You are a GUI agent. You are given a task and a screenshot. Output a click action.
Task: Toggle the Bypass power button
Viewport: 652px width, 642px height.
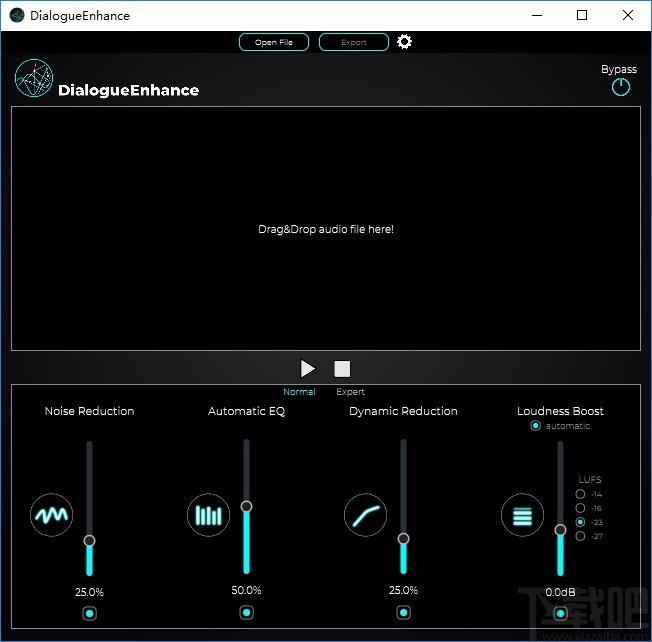pos(620,87)
